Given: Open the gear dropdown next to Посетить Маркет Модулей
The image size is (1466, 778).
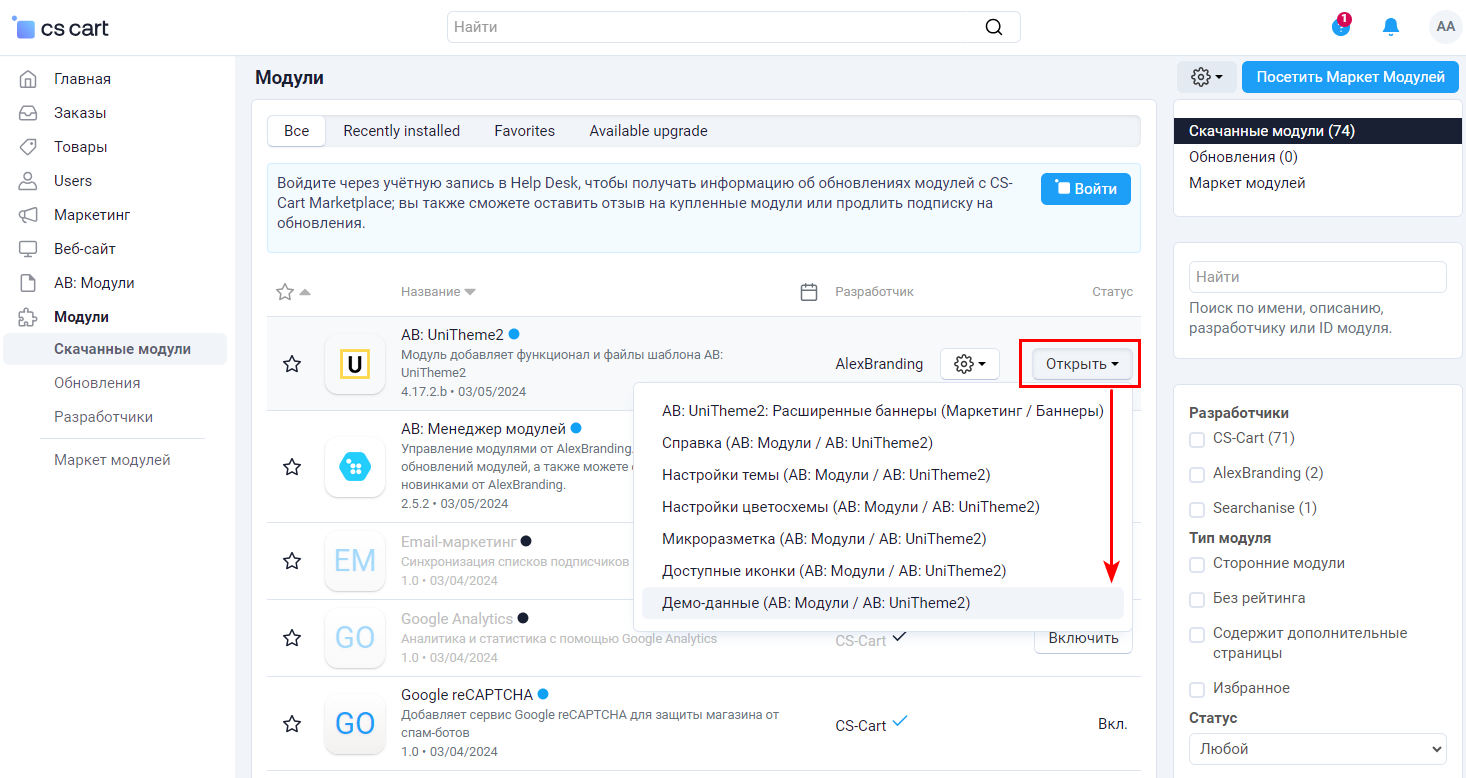Looking at the screenshot, I should point(1207,77).
